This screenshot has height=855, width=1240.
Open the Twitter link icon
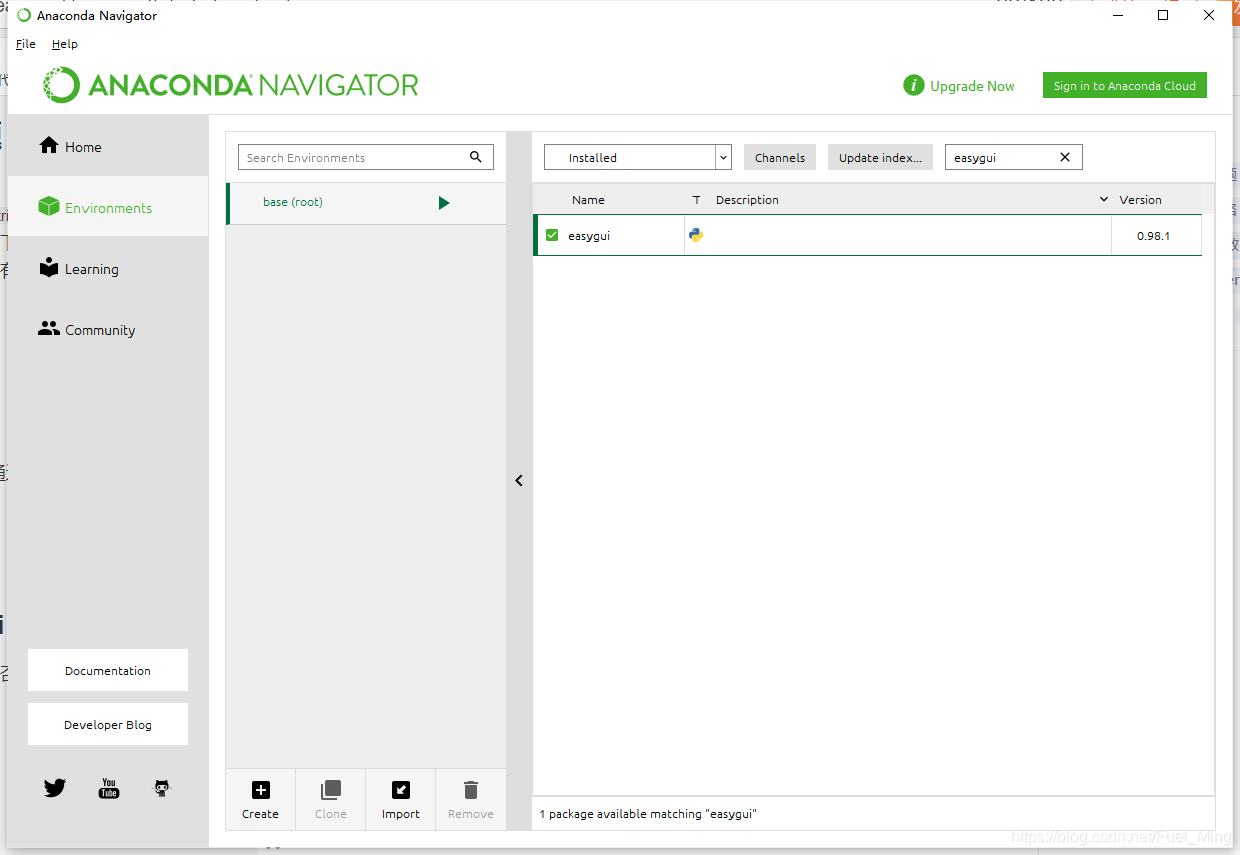[x=55, y=788]
